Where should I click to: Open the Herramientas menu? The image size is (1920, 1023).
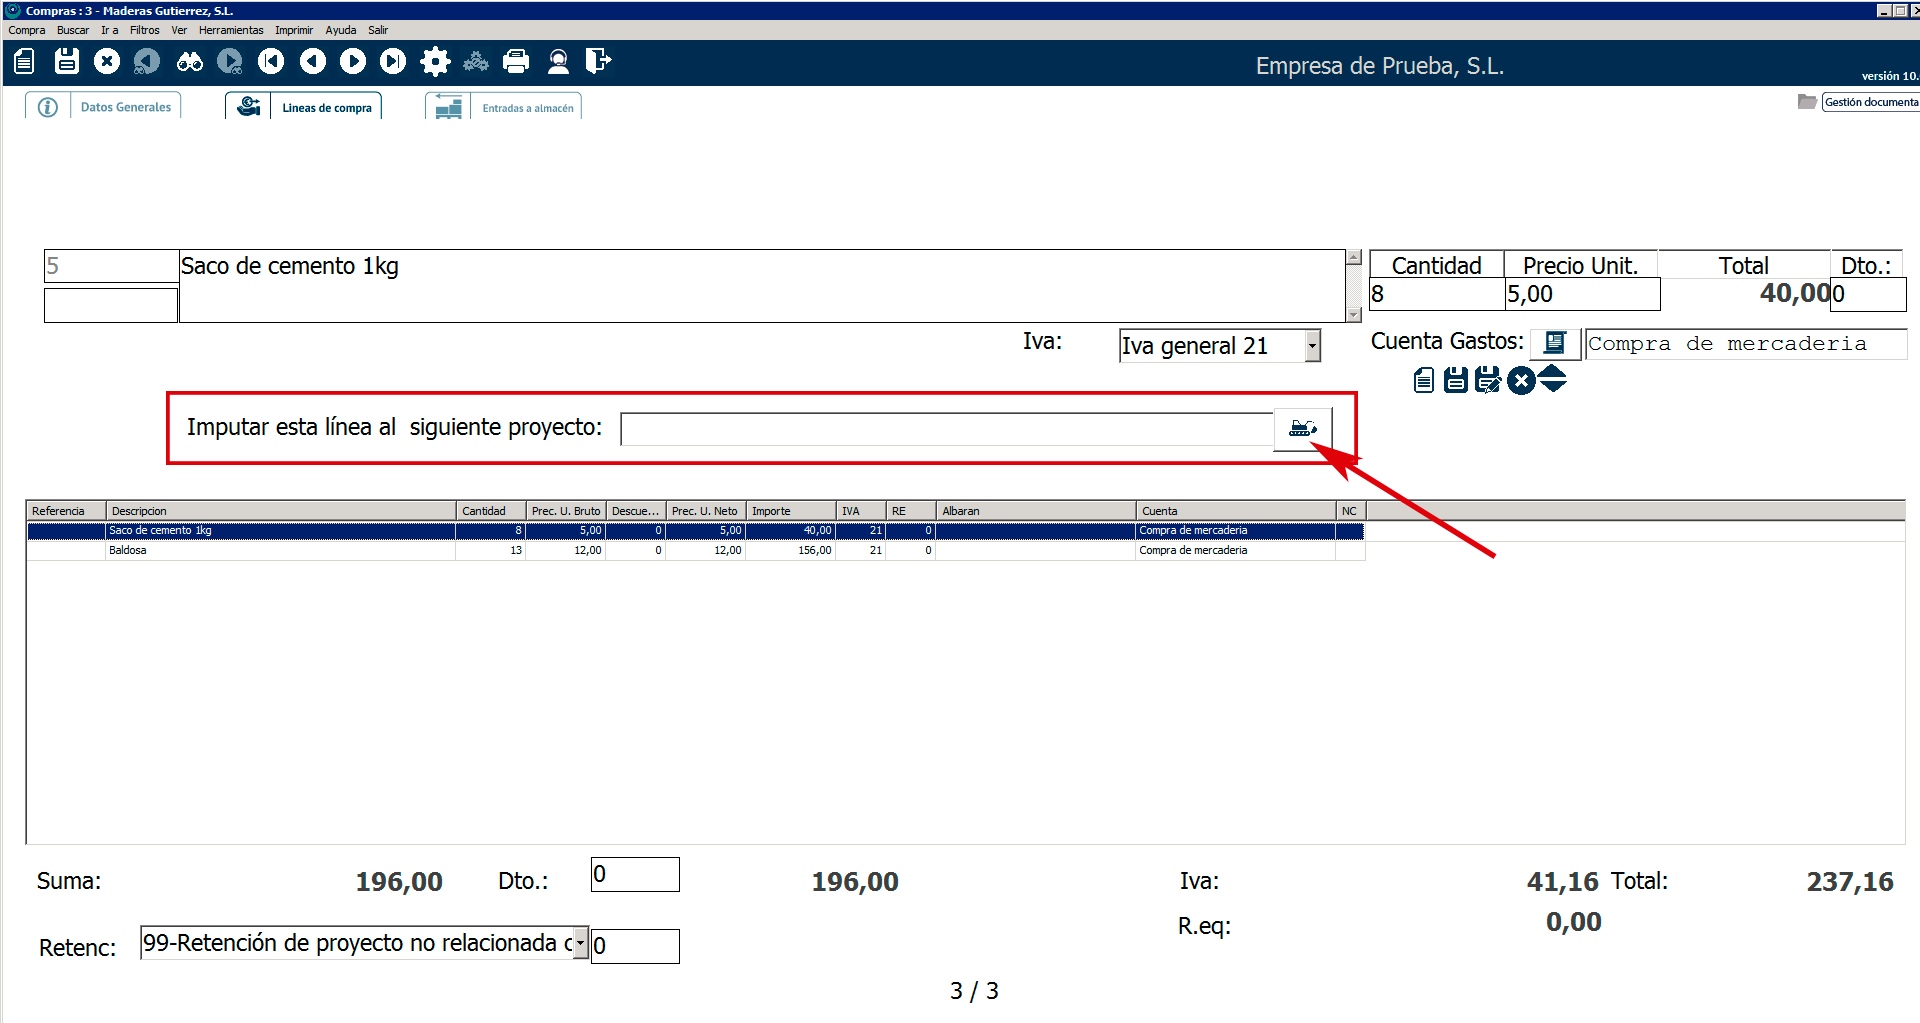[x=230, y=30]
